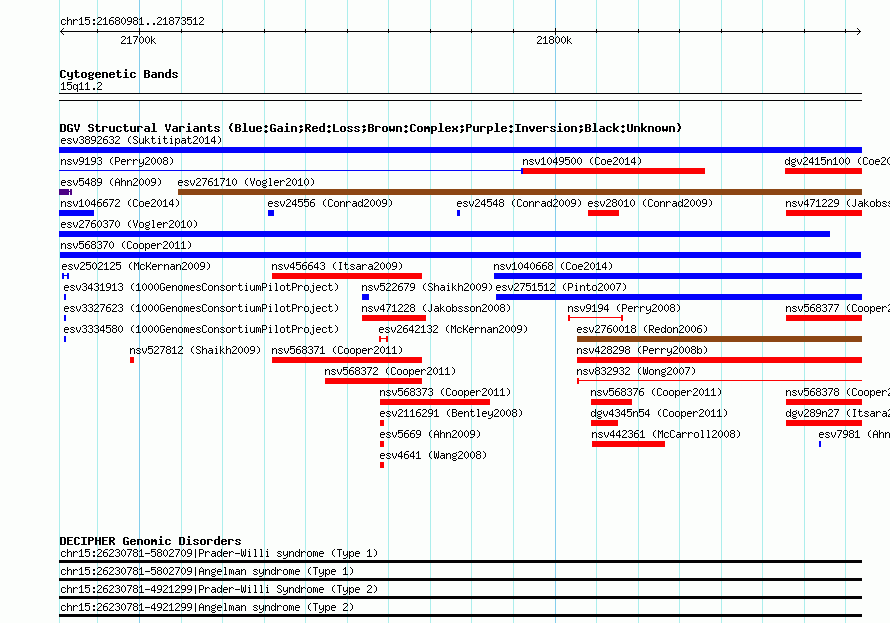Click nsv428298 (Perry2008b) label
Image resolution: width=890 pixels, height=623 pixels.
tap(642, 350)
